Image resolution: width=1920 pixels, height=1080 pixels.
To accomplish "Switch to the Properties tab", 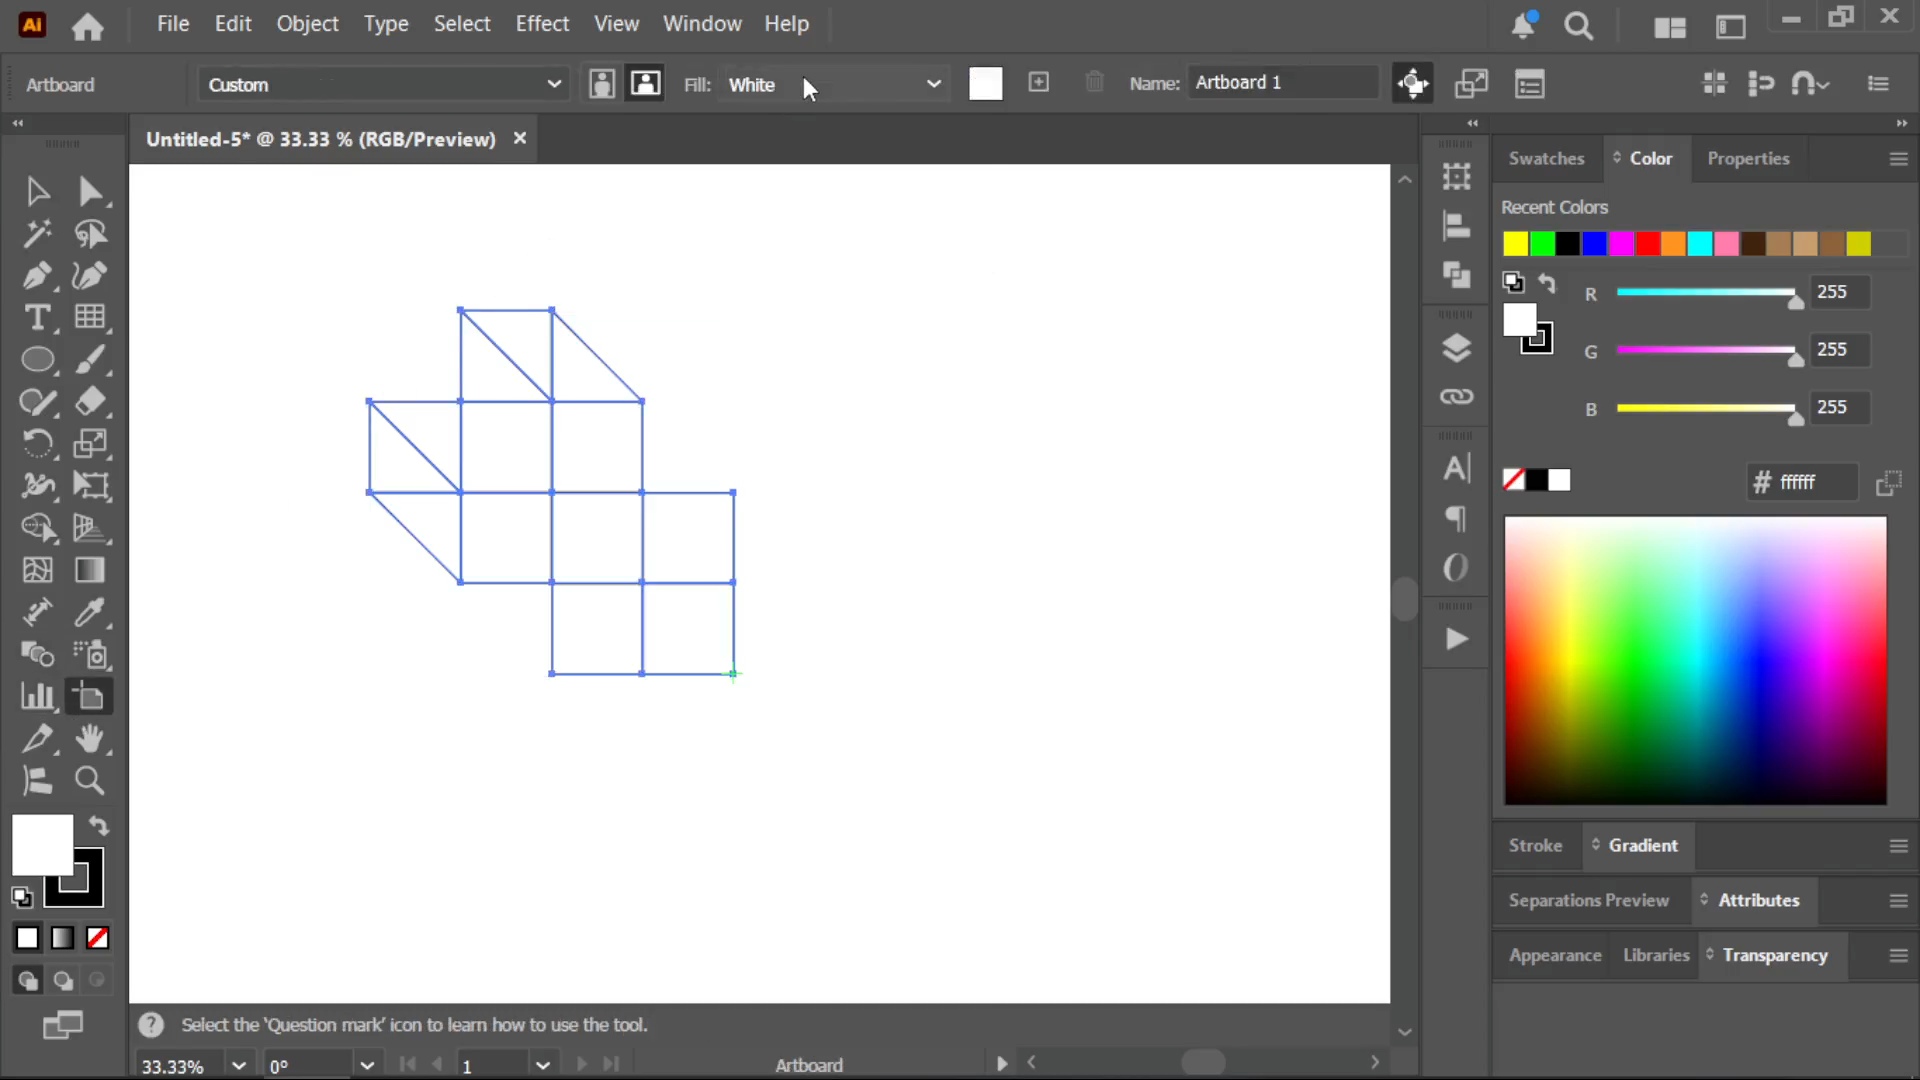I will (x=1748, y=159).
